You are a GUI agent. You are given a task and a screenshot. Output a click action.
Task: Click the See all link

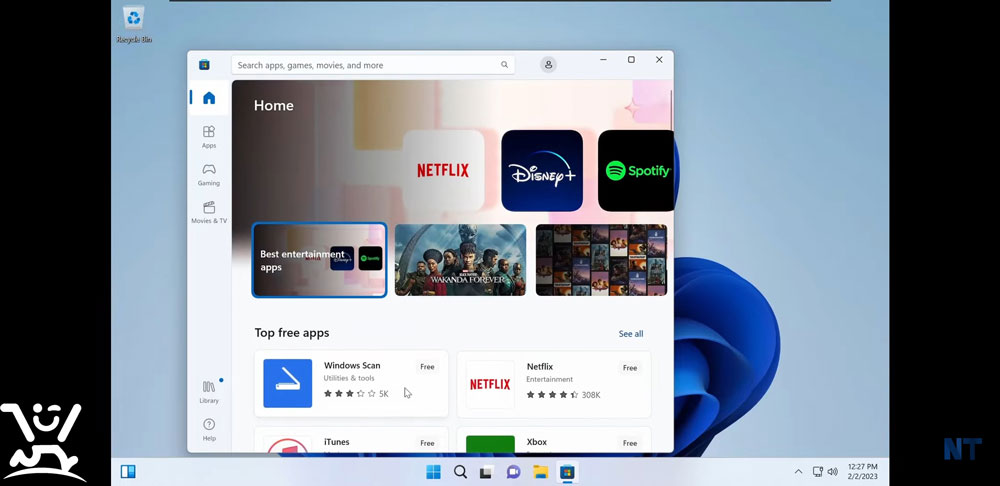point(631,334)
